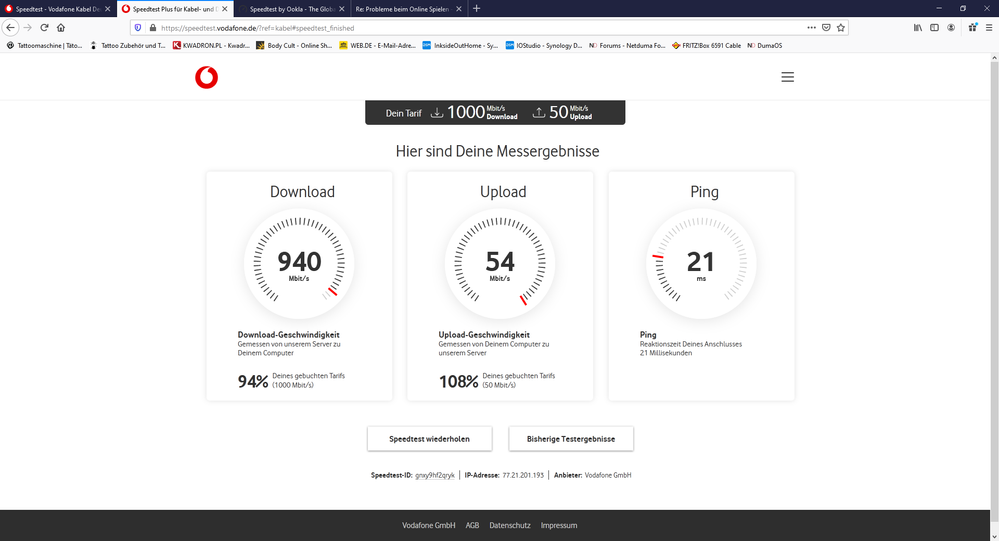Open the page actions three-dots menu
The height and width of the screenshot is (541, 999).
811,27
